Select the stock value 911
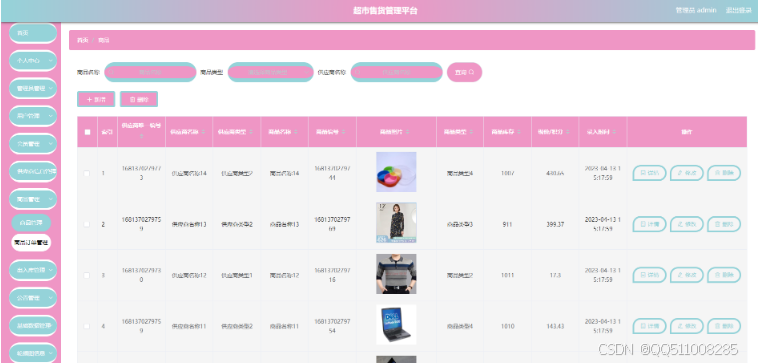This screenshot has height=363, width=758. tap(508, 225)
